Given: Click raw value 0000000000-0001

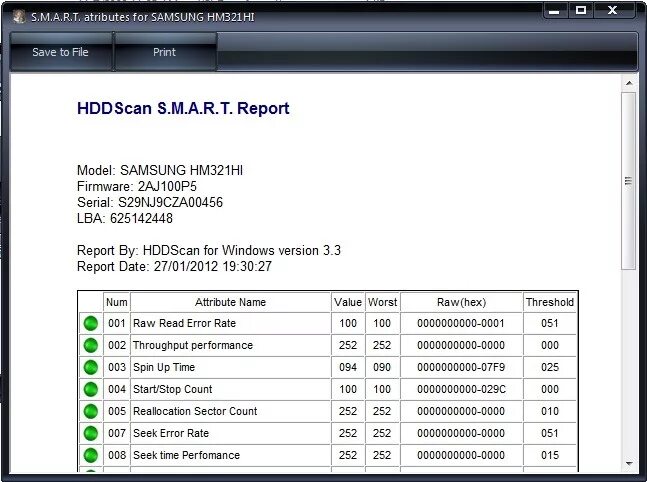Looking at the screenshot, I should (461, 323).
